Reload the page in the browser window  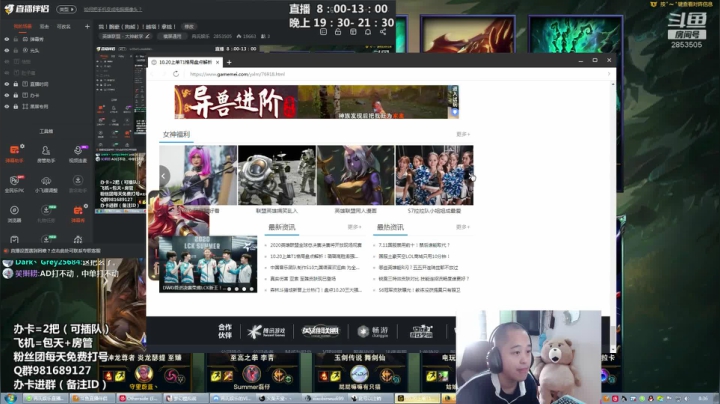[176, 74]
